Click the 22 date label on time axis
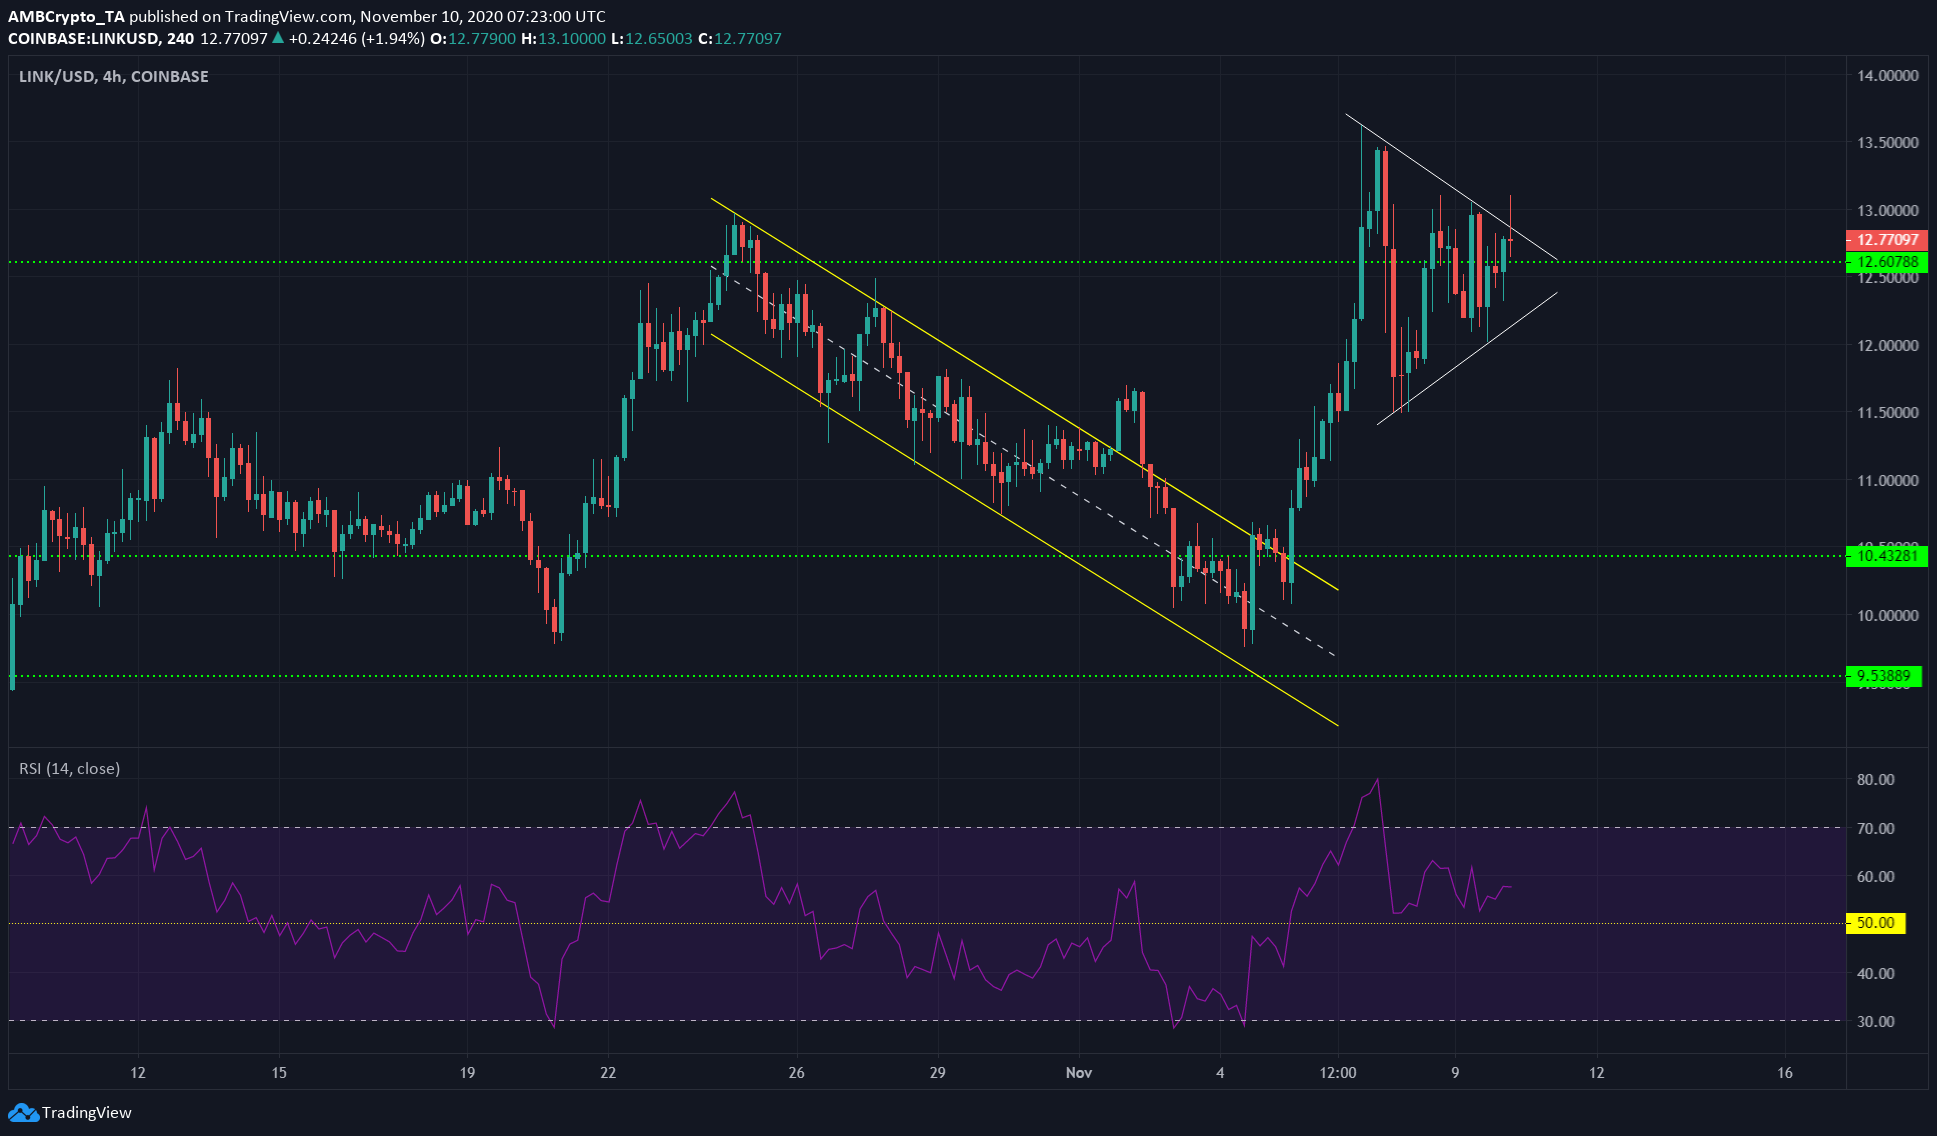The image size is (1937, 1136). coord(608,1072)
